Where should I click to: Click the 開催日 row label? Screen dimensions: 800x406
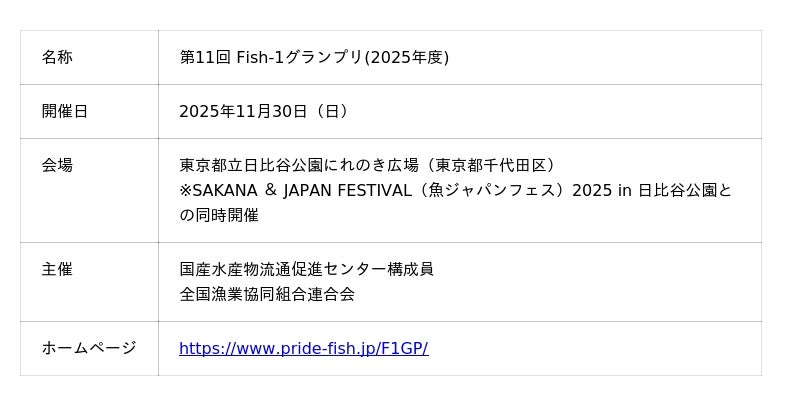[65, 112]
